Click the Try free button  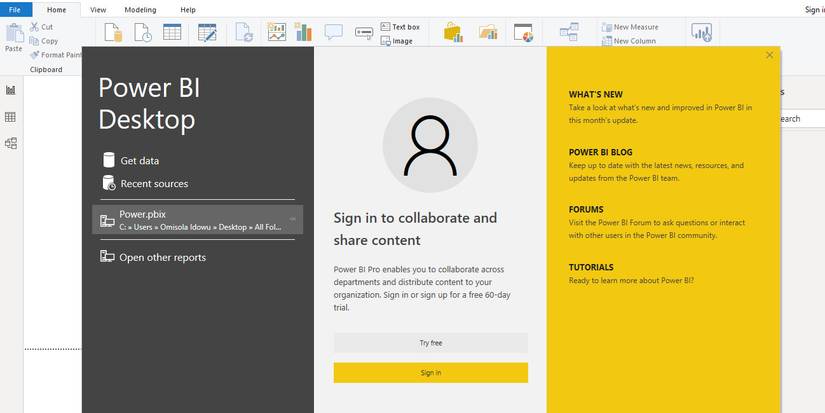[430, 343]
